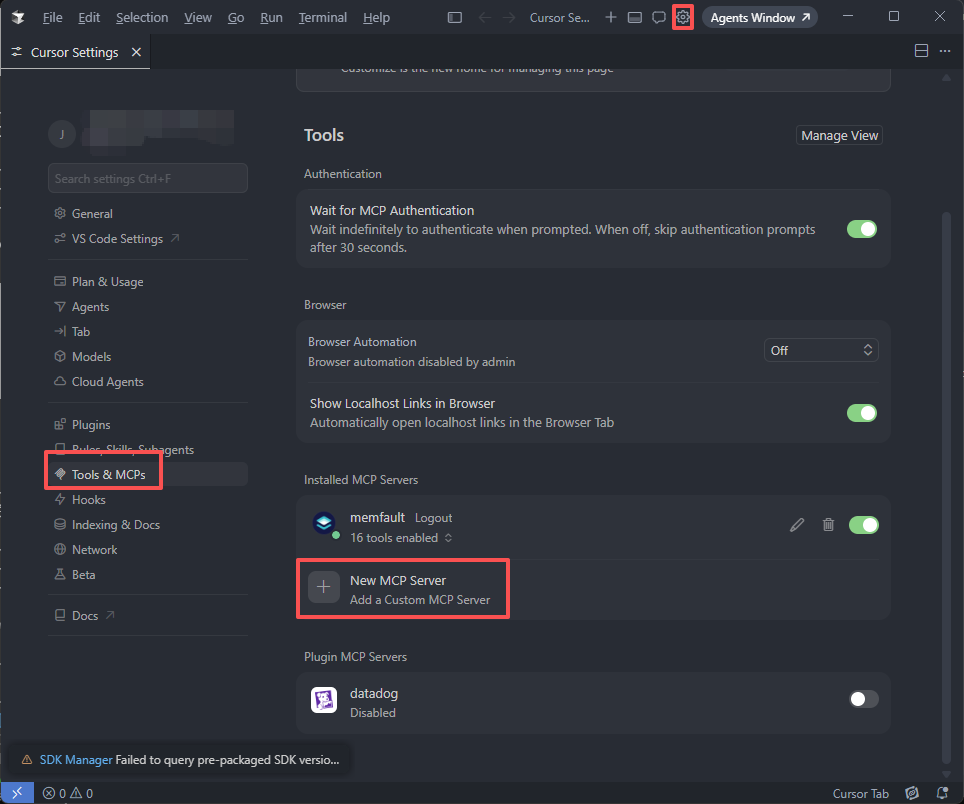Open VS Code Settings link

[148, 238]
